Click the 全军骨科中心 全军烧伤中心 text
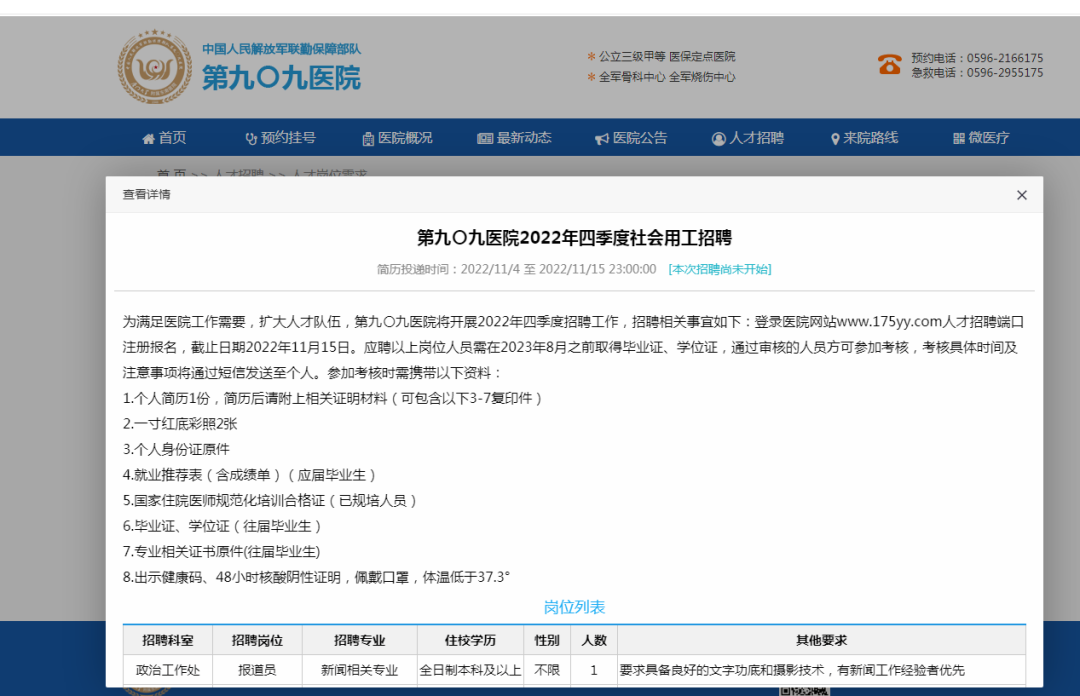Screen dimensions: 1080x696 point(666,77)
